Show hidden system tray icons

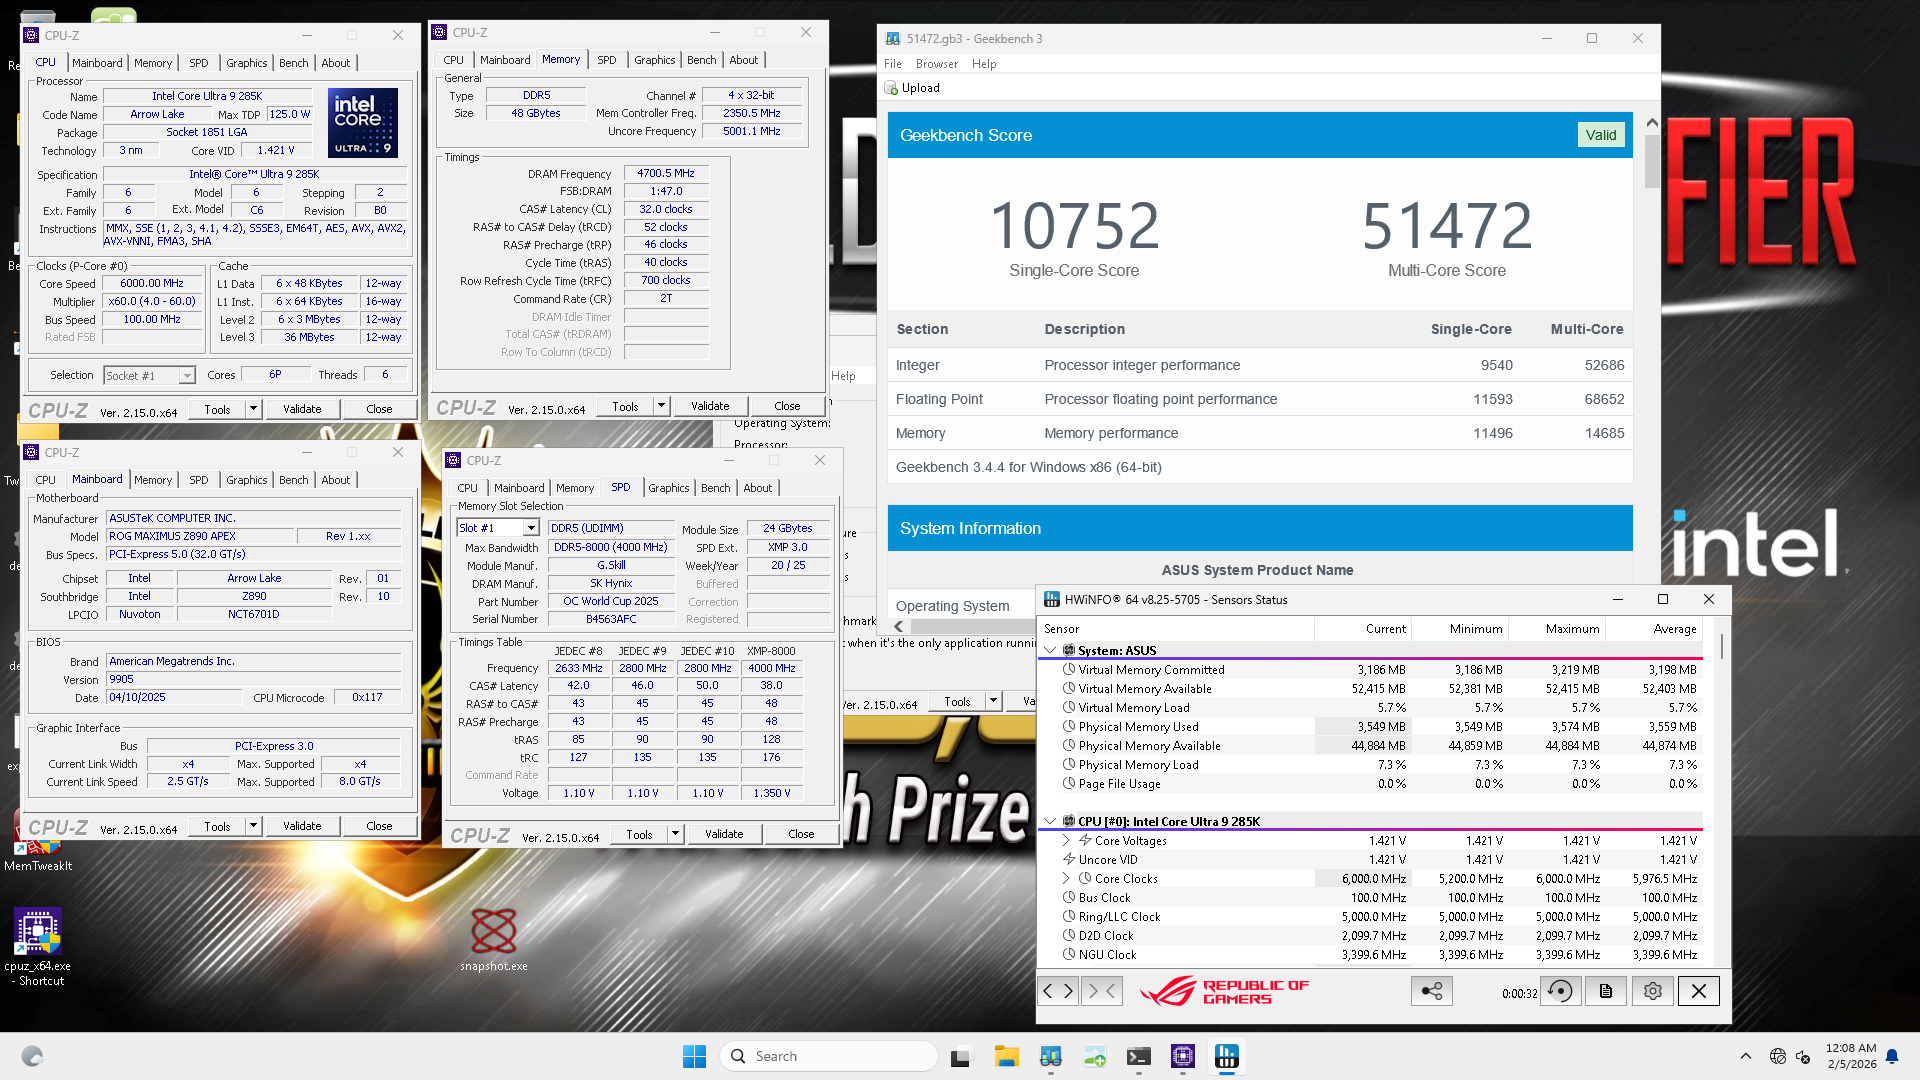1746,1056
